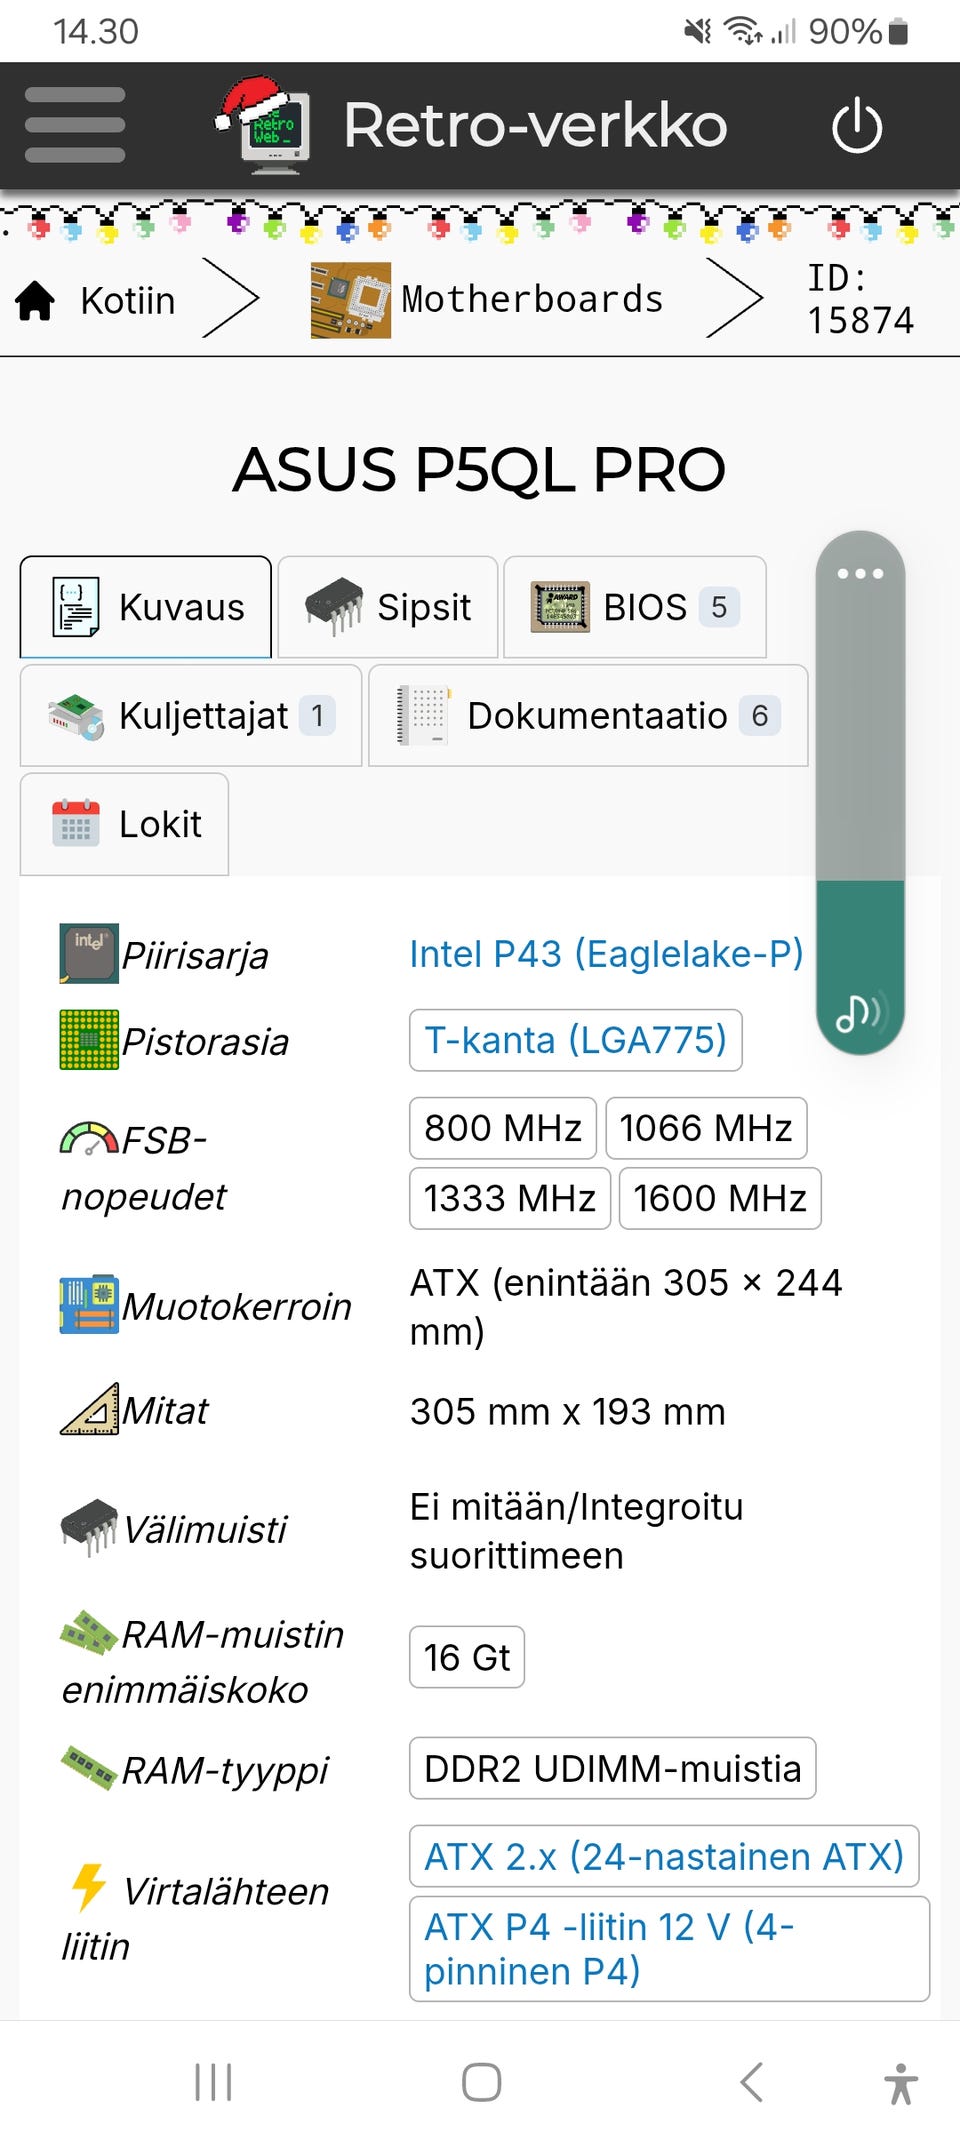Tap the Motherboards category thumbnail icon

(351, 300)
